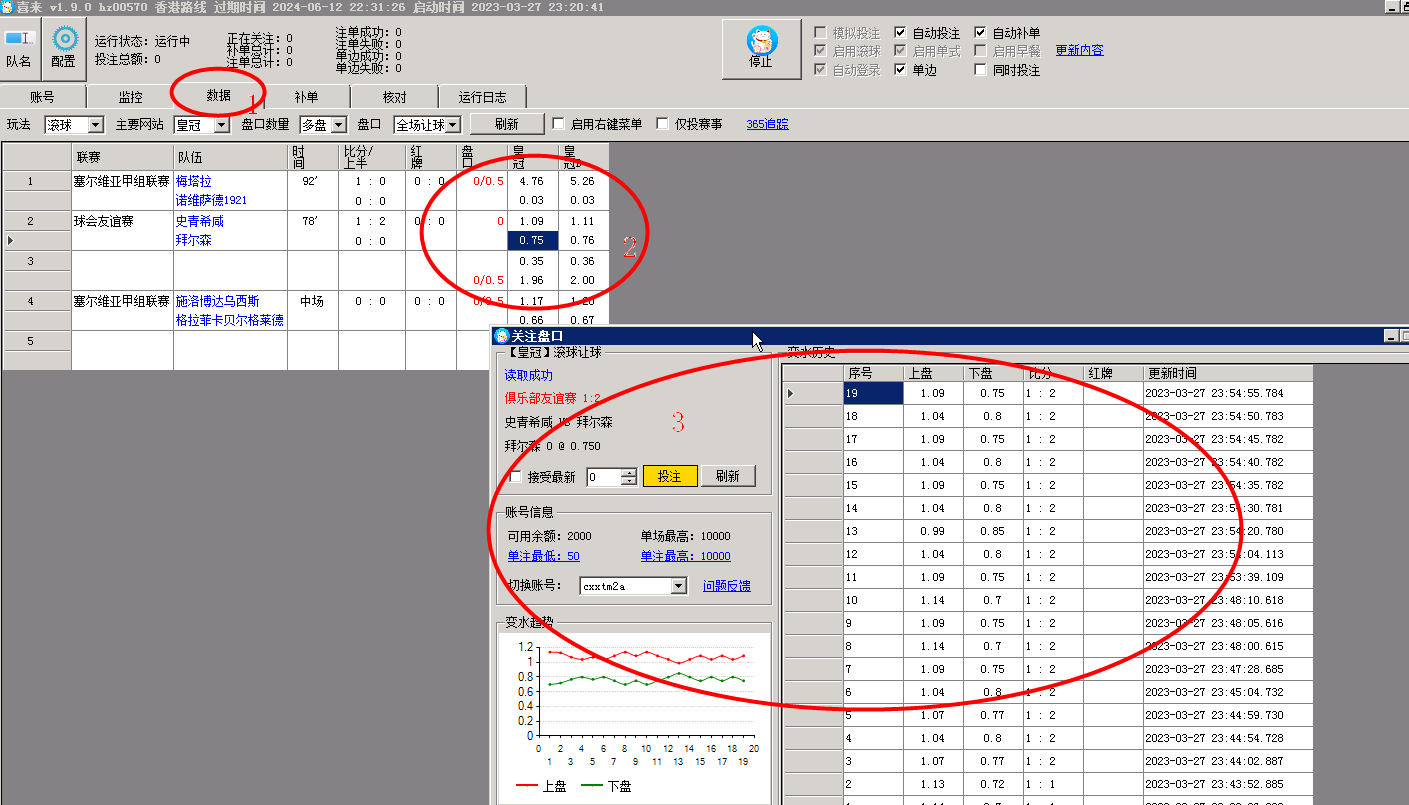1409x805 pixels.
Task: Click the 拜尔森 team in match table
Action: coord(194,240)
